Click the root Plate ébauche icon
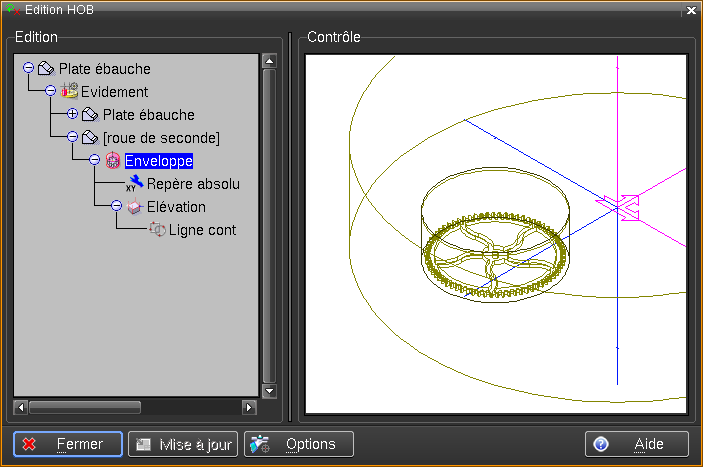The image size is (703, 467). (x=46, y=69)
